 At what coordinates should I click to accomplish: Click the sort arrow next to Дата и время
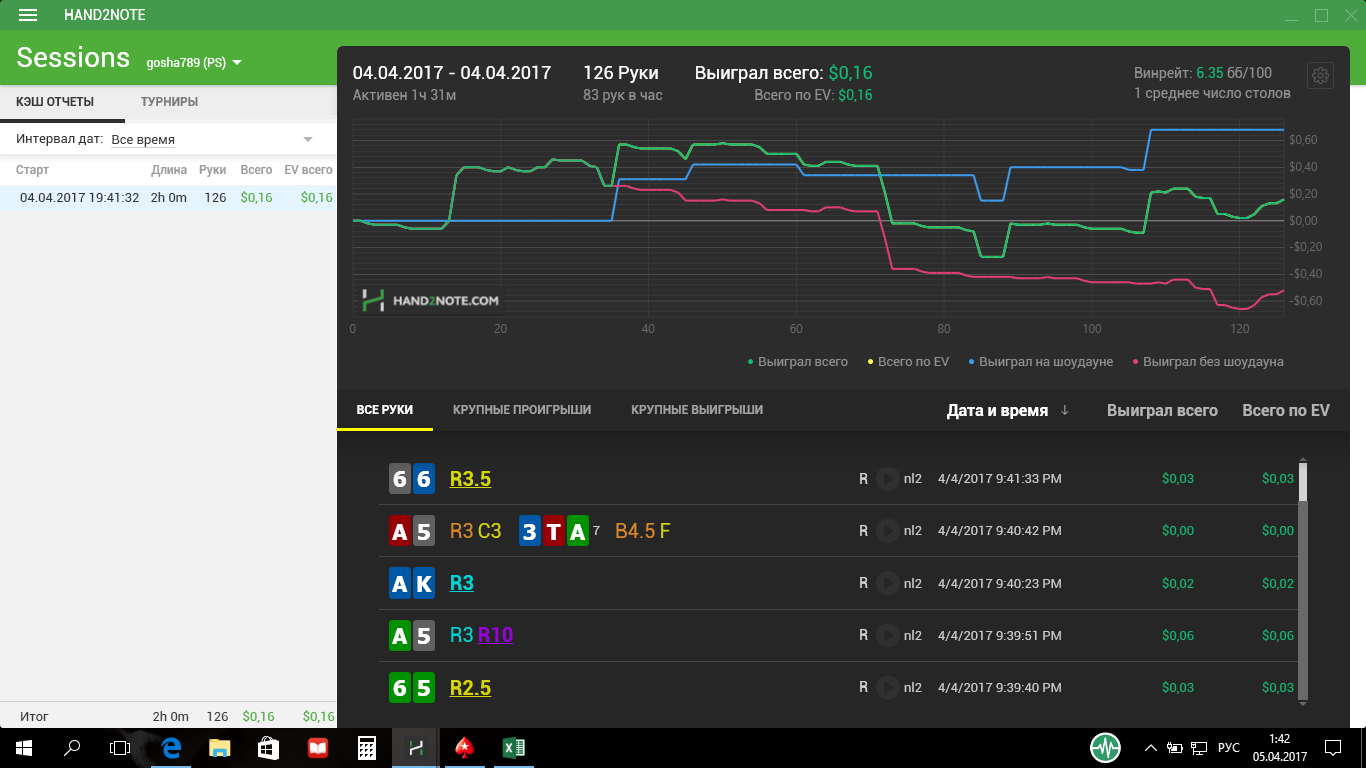(x=1065, y=410)
